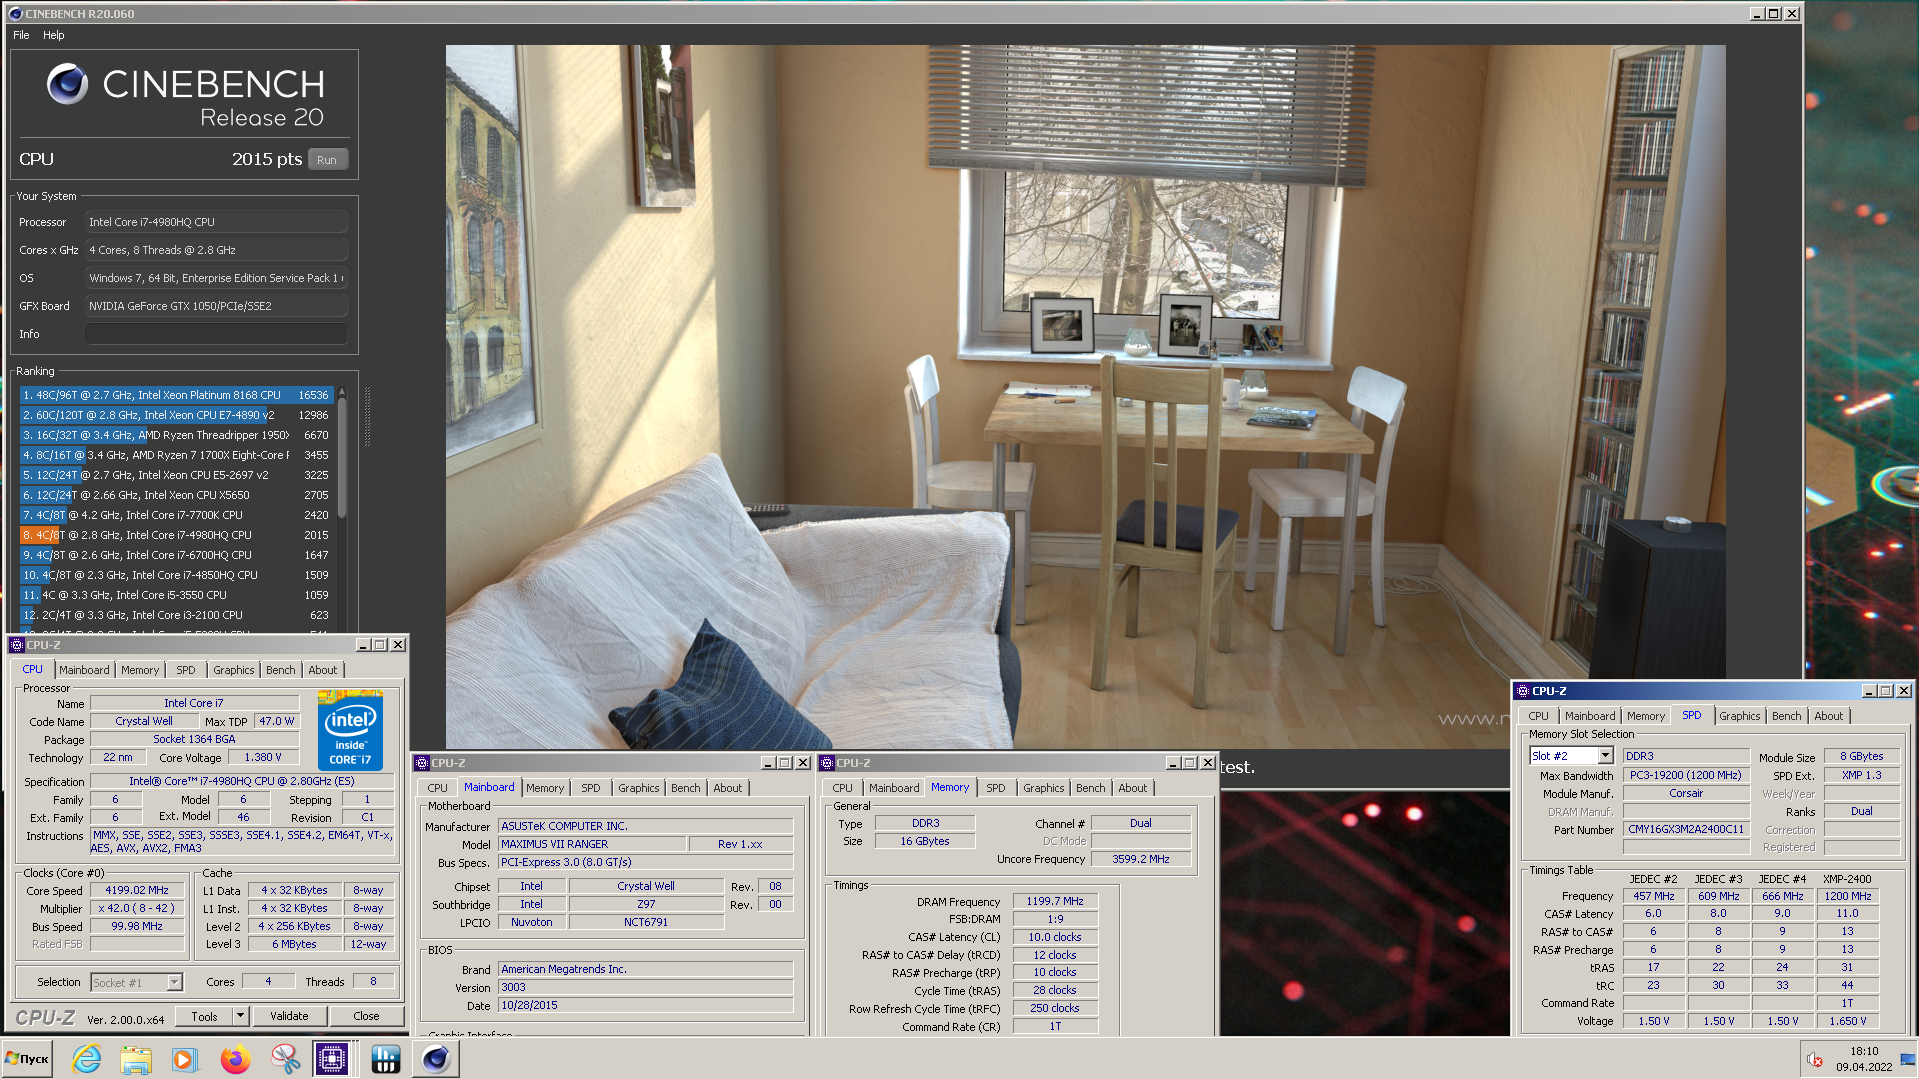Click the Cinebench title bar icon
1919x1079 pixels.
pos(15,14)
